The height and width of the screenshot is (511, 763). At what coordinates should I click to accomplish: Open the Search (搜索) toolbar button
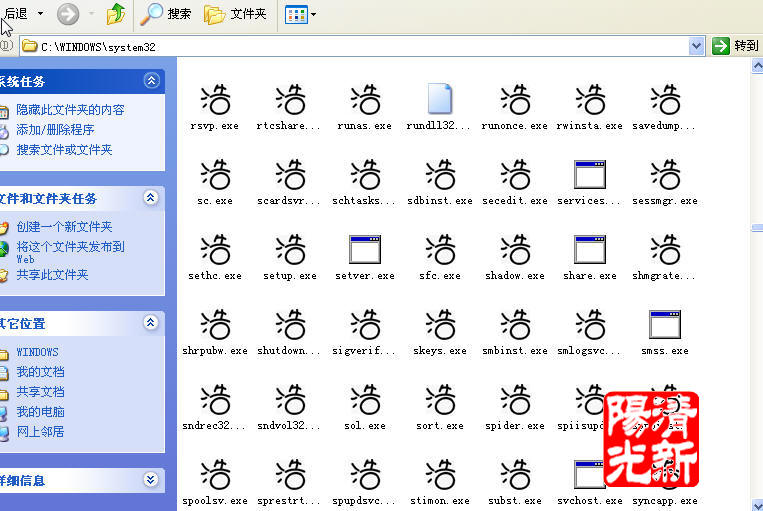coord(165,14)
